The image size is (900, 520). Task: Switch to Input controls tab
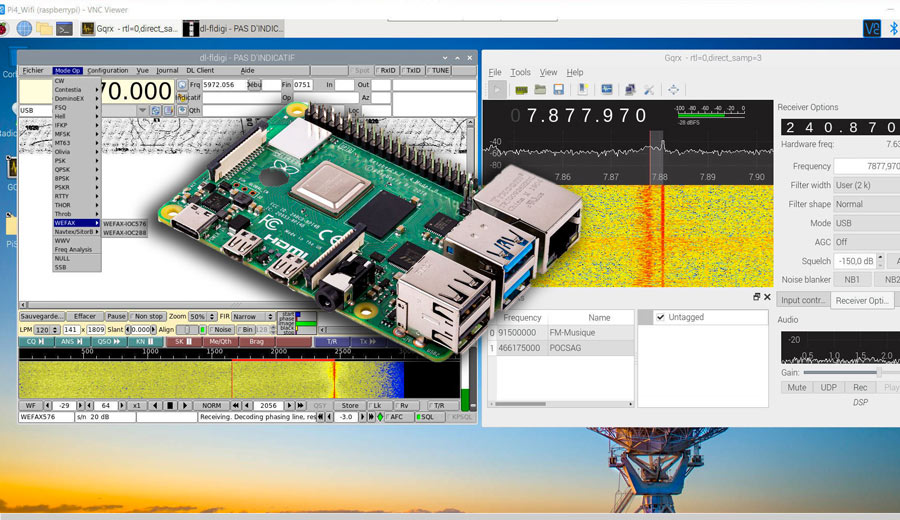[x=803, y=300]
